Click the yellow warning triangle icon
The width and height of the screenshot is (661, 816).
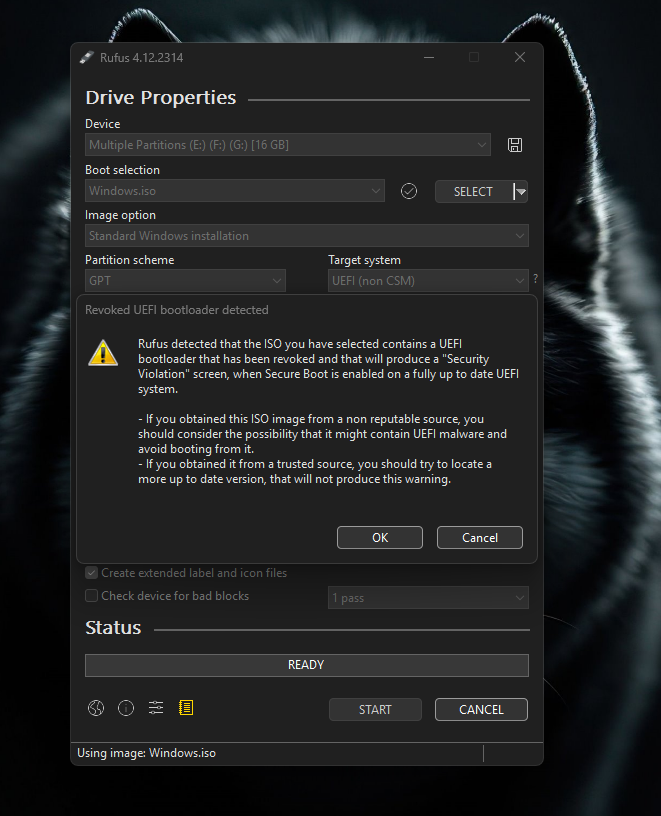[x=103, y=353]
